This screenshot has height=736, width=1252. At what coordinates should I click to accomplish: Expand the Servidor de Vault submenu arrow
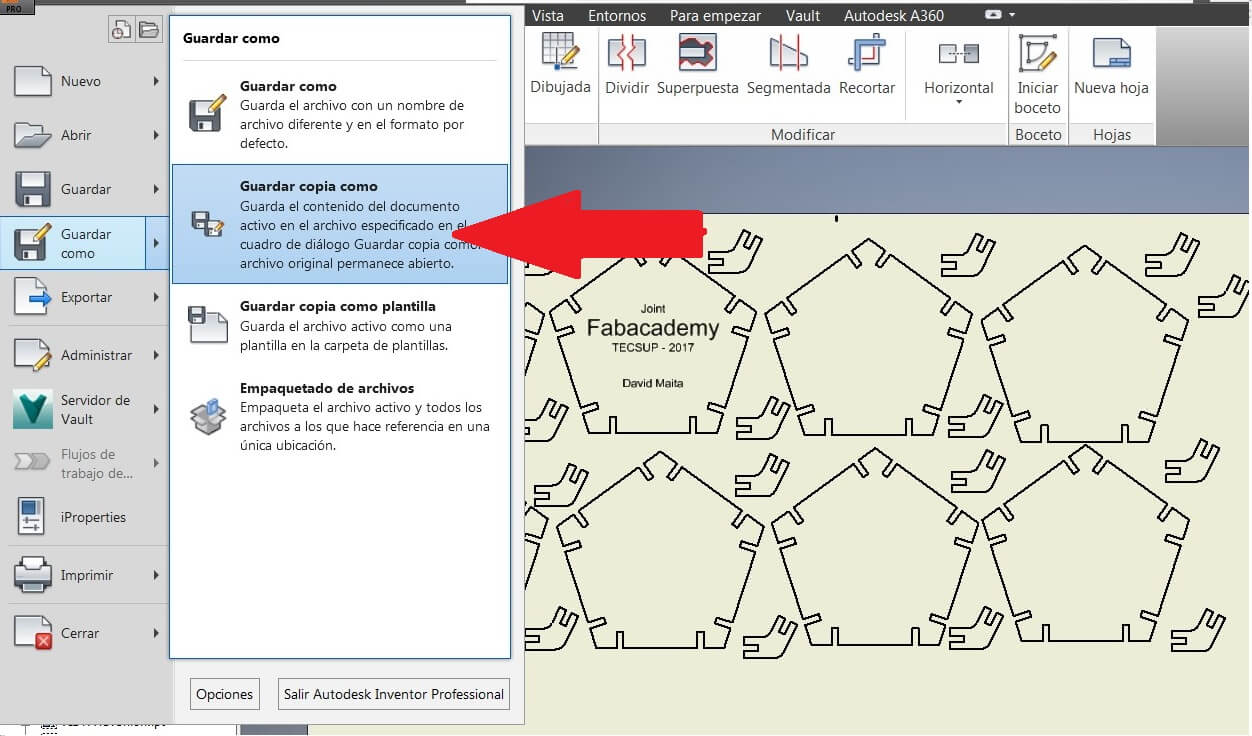(156, 409)
